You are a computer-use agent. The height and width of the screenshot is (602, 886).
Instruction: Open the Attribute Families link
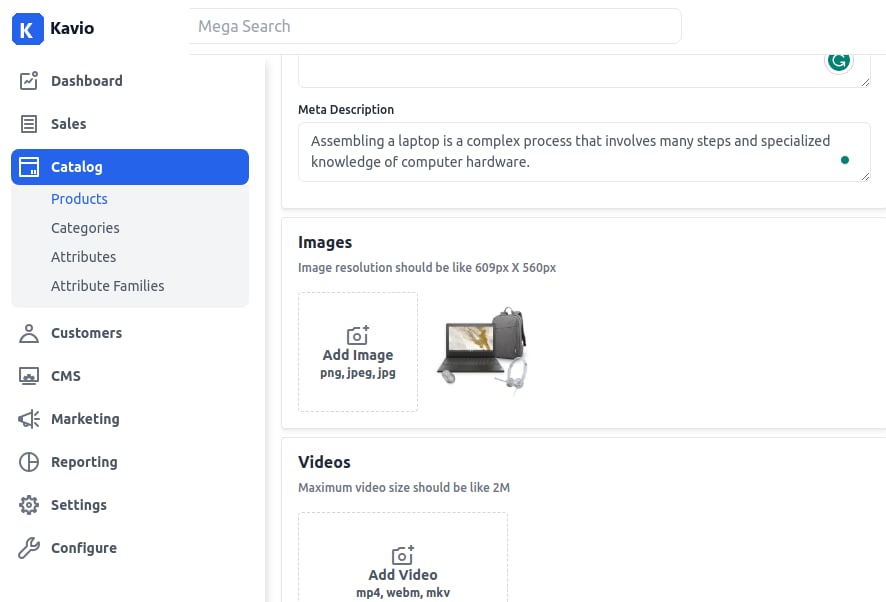(x=108, y=286)
